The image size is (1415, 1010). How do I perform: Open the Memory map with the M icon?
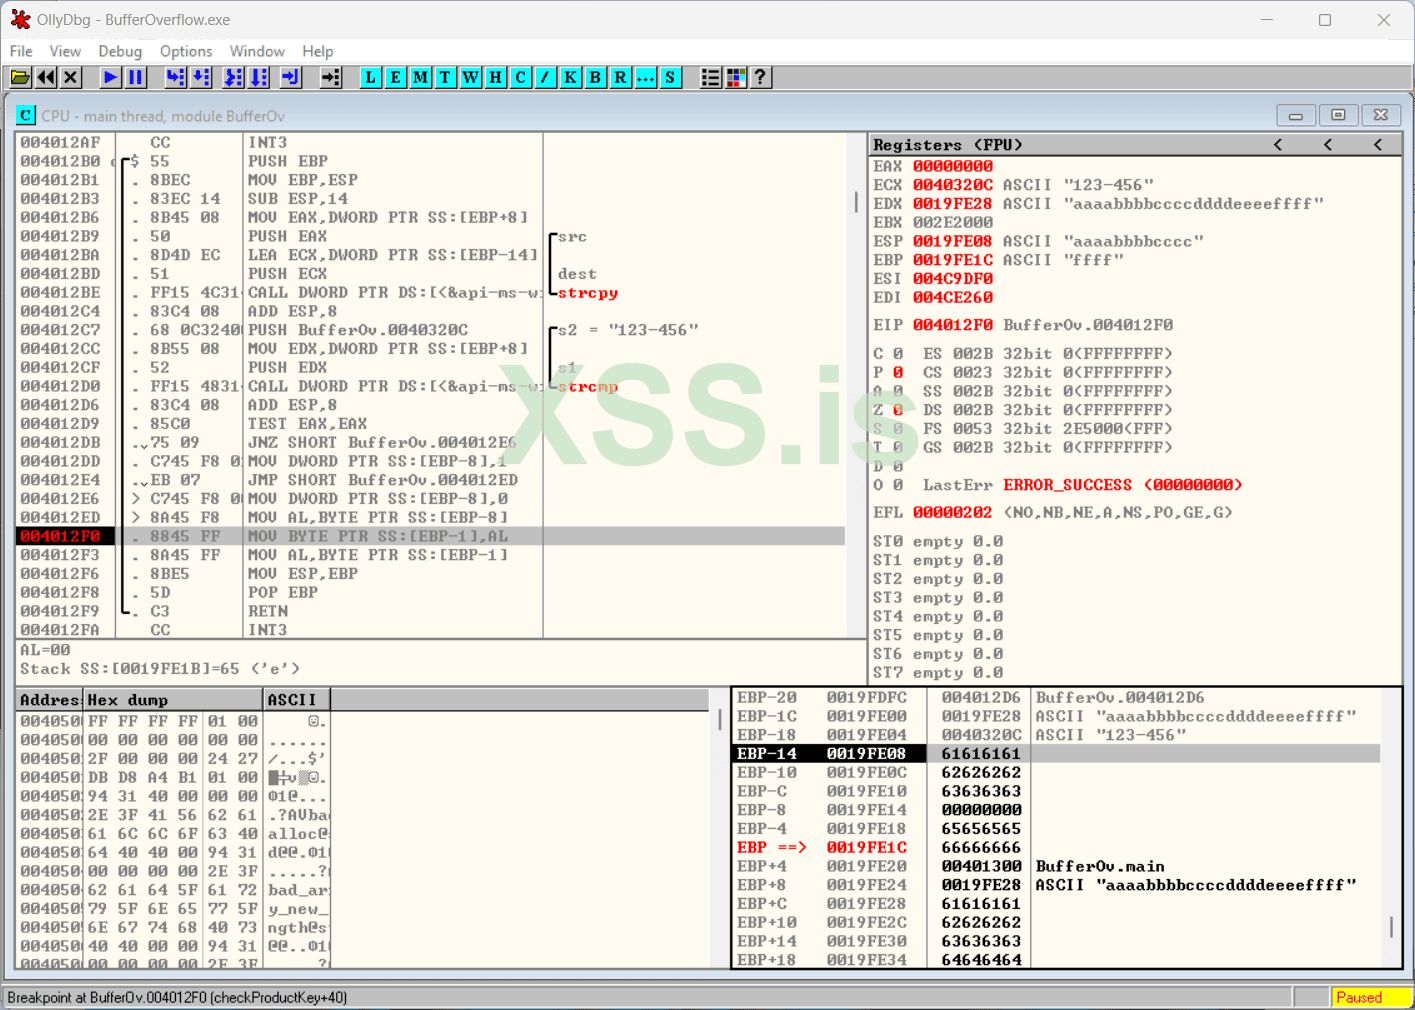pos(421,77)
